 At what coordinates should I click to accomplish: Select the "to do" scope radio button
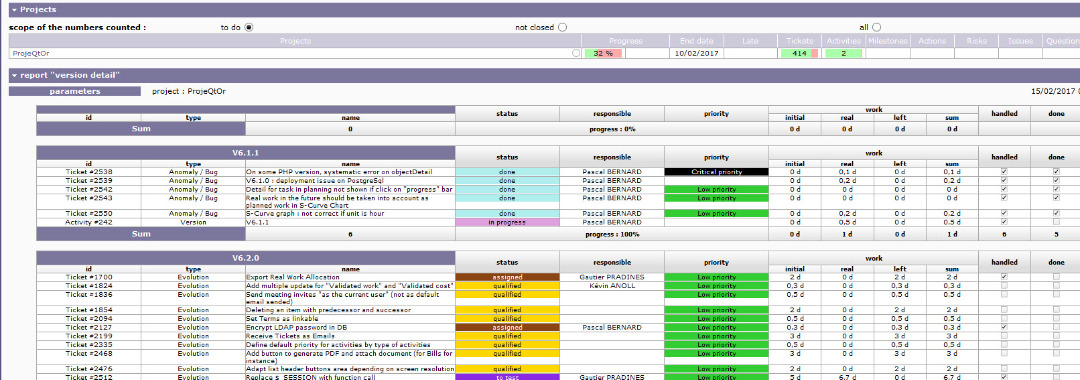249,28
